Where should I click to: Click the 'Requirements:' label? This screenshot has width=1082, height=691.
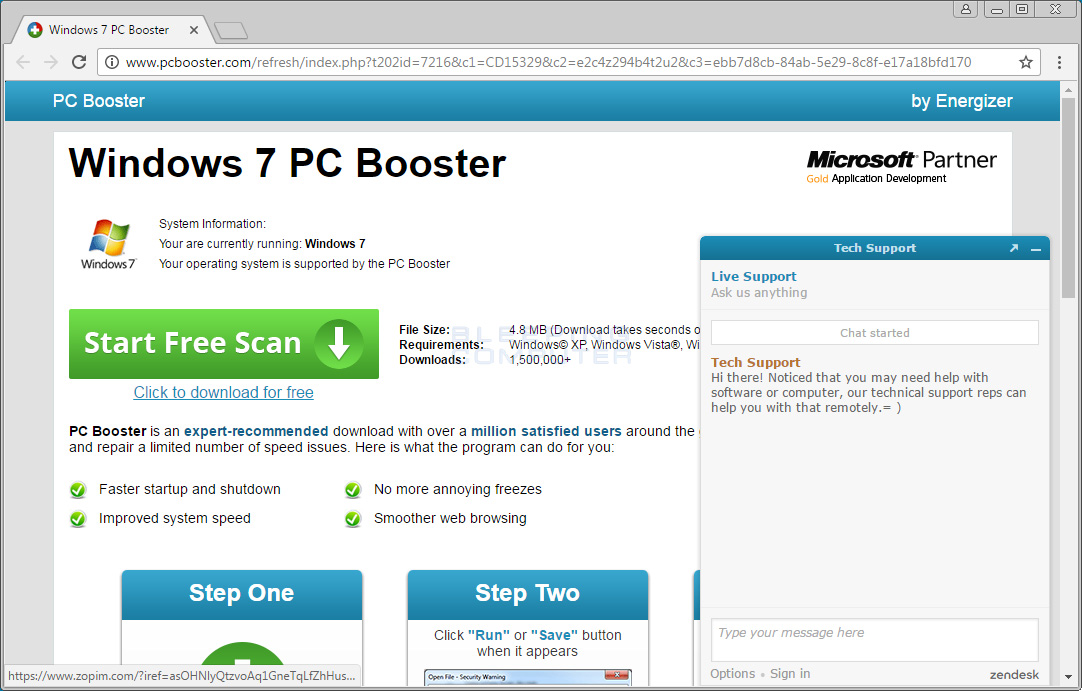[442, 344]
